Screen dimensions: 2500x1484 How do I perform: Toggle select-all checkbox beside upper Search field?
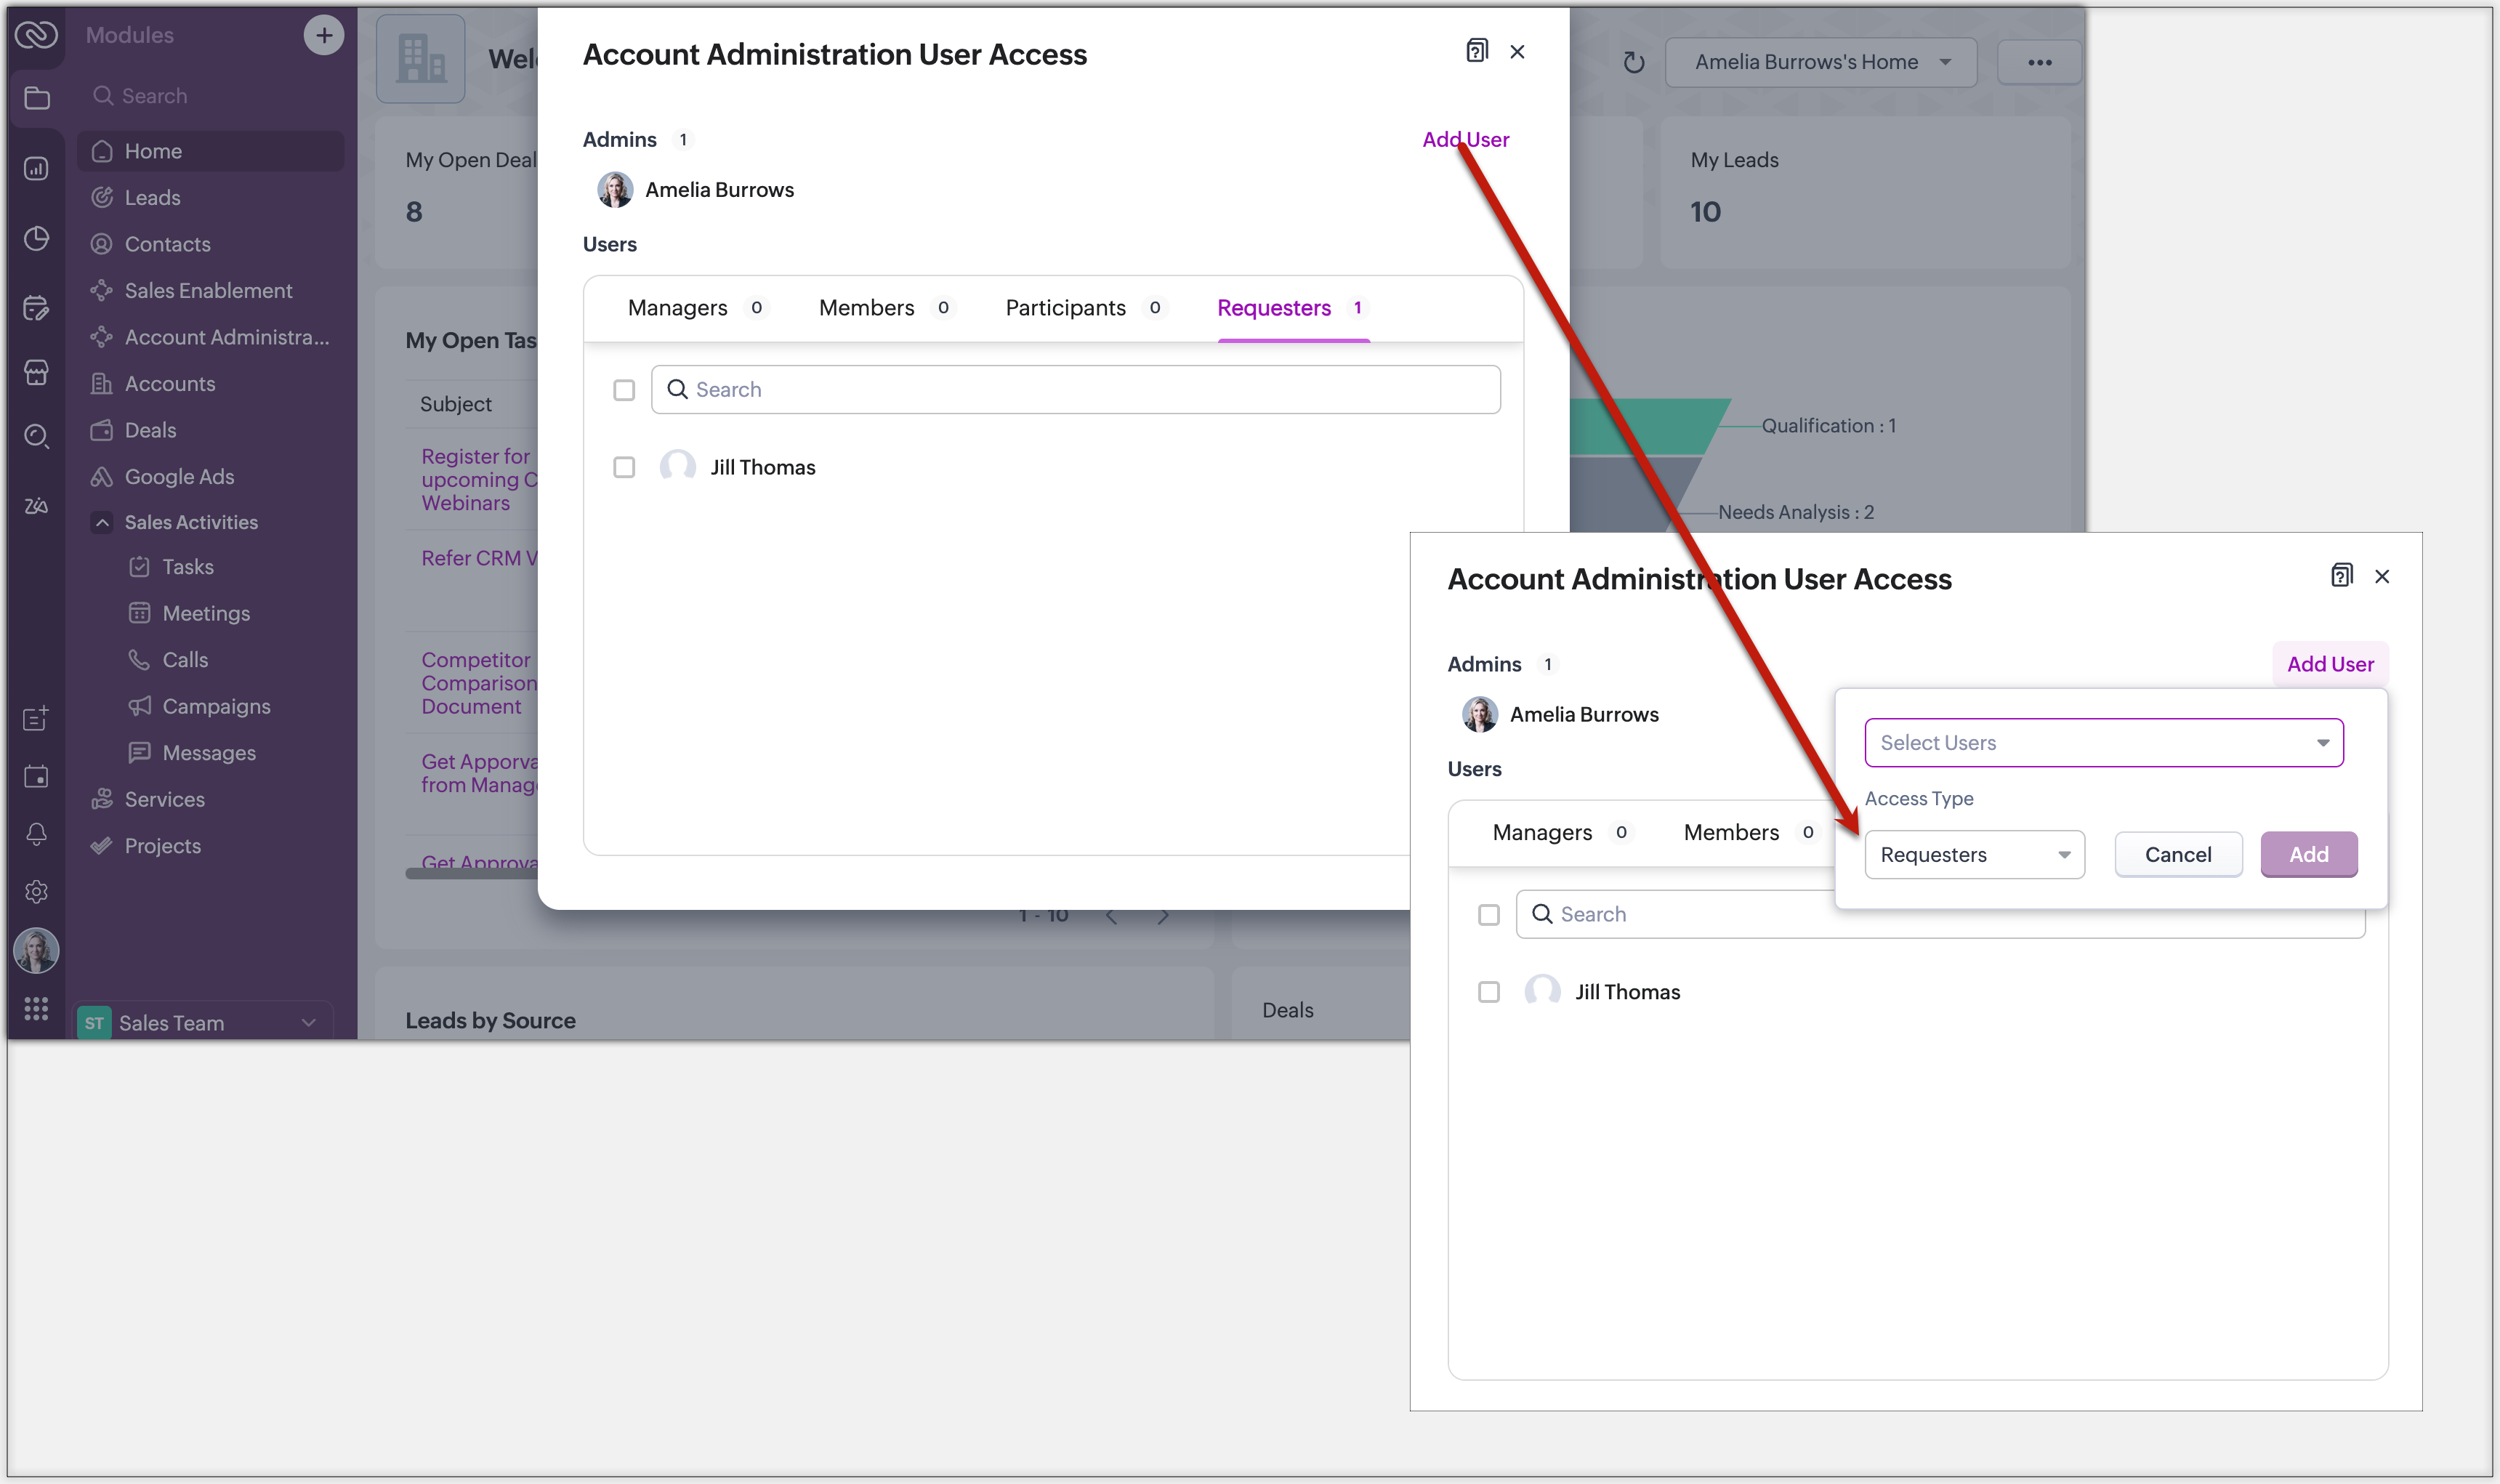pyautogui.click(x=624, y=390)
